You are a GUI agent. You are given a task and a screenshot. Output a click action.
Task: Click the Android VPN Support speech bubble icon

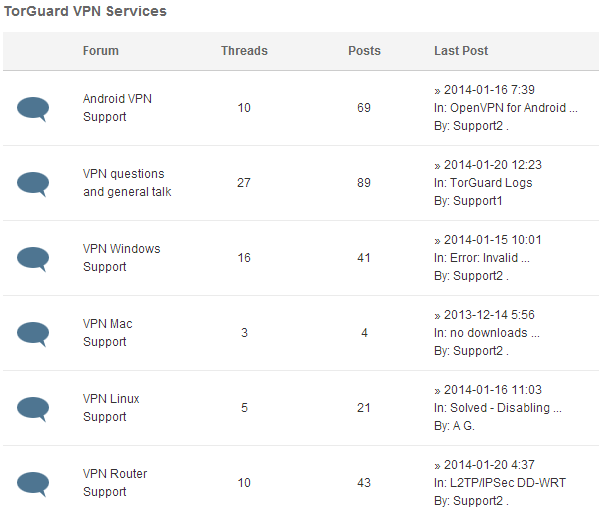click(x=33, y=109)
